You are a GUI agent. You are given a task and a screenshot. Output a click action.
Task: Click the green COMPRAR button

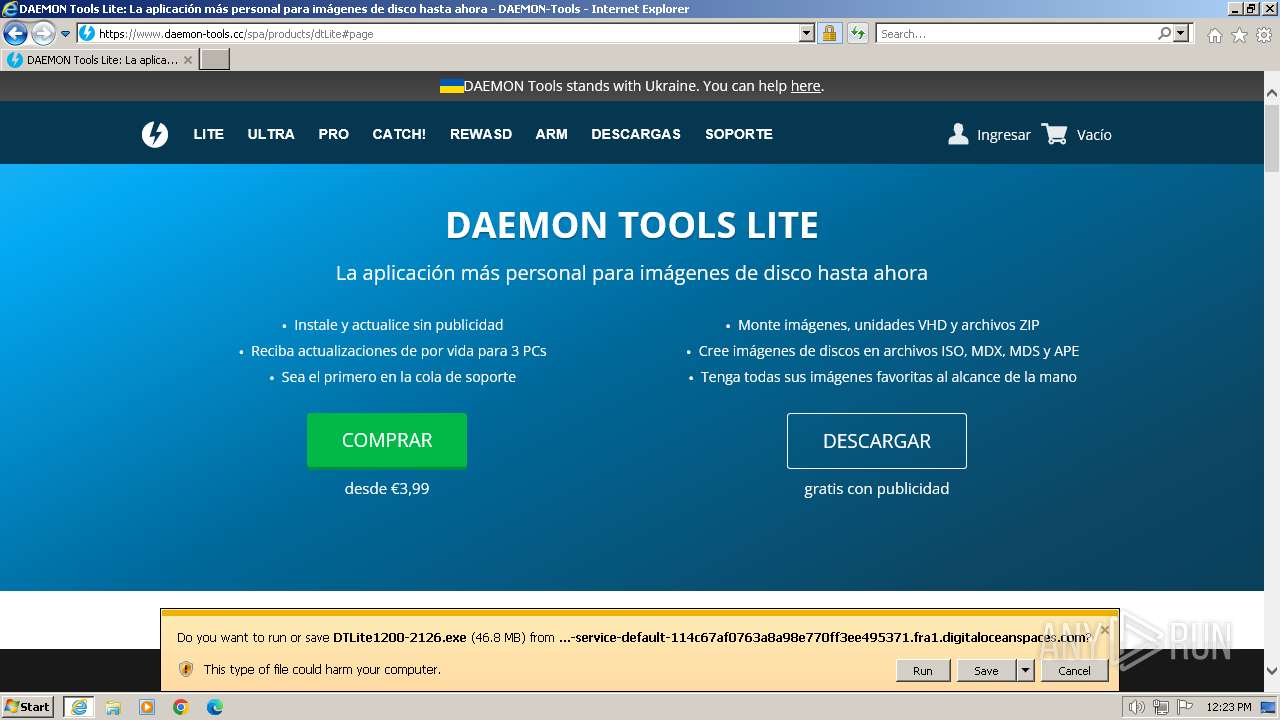click(x=387, y=440)
